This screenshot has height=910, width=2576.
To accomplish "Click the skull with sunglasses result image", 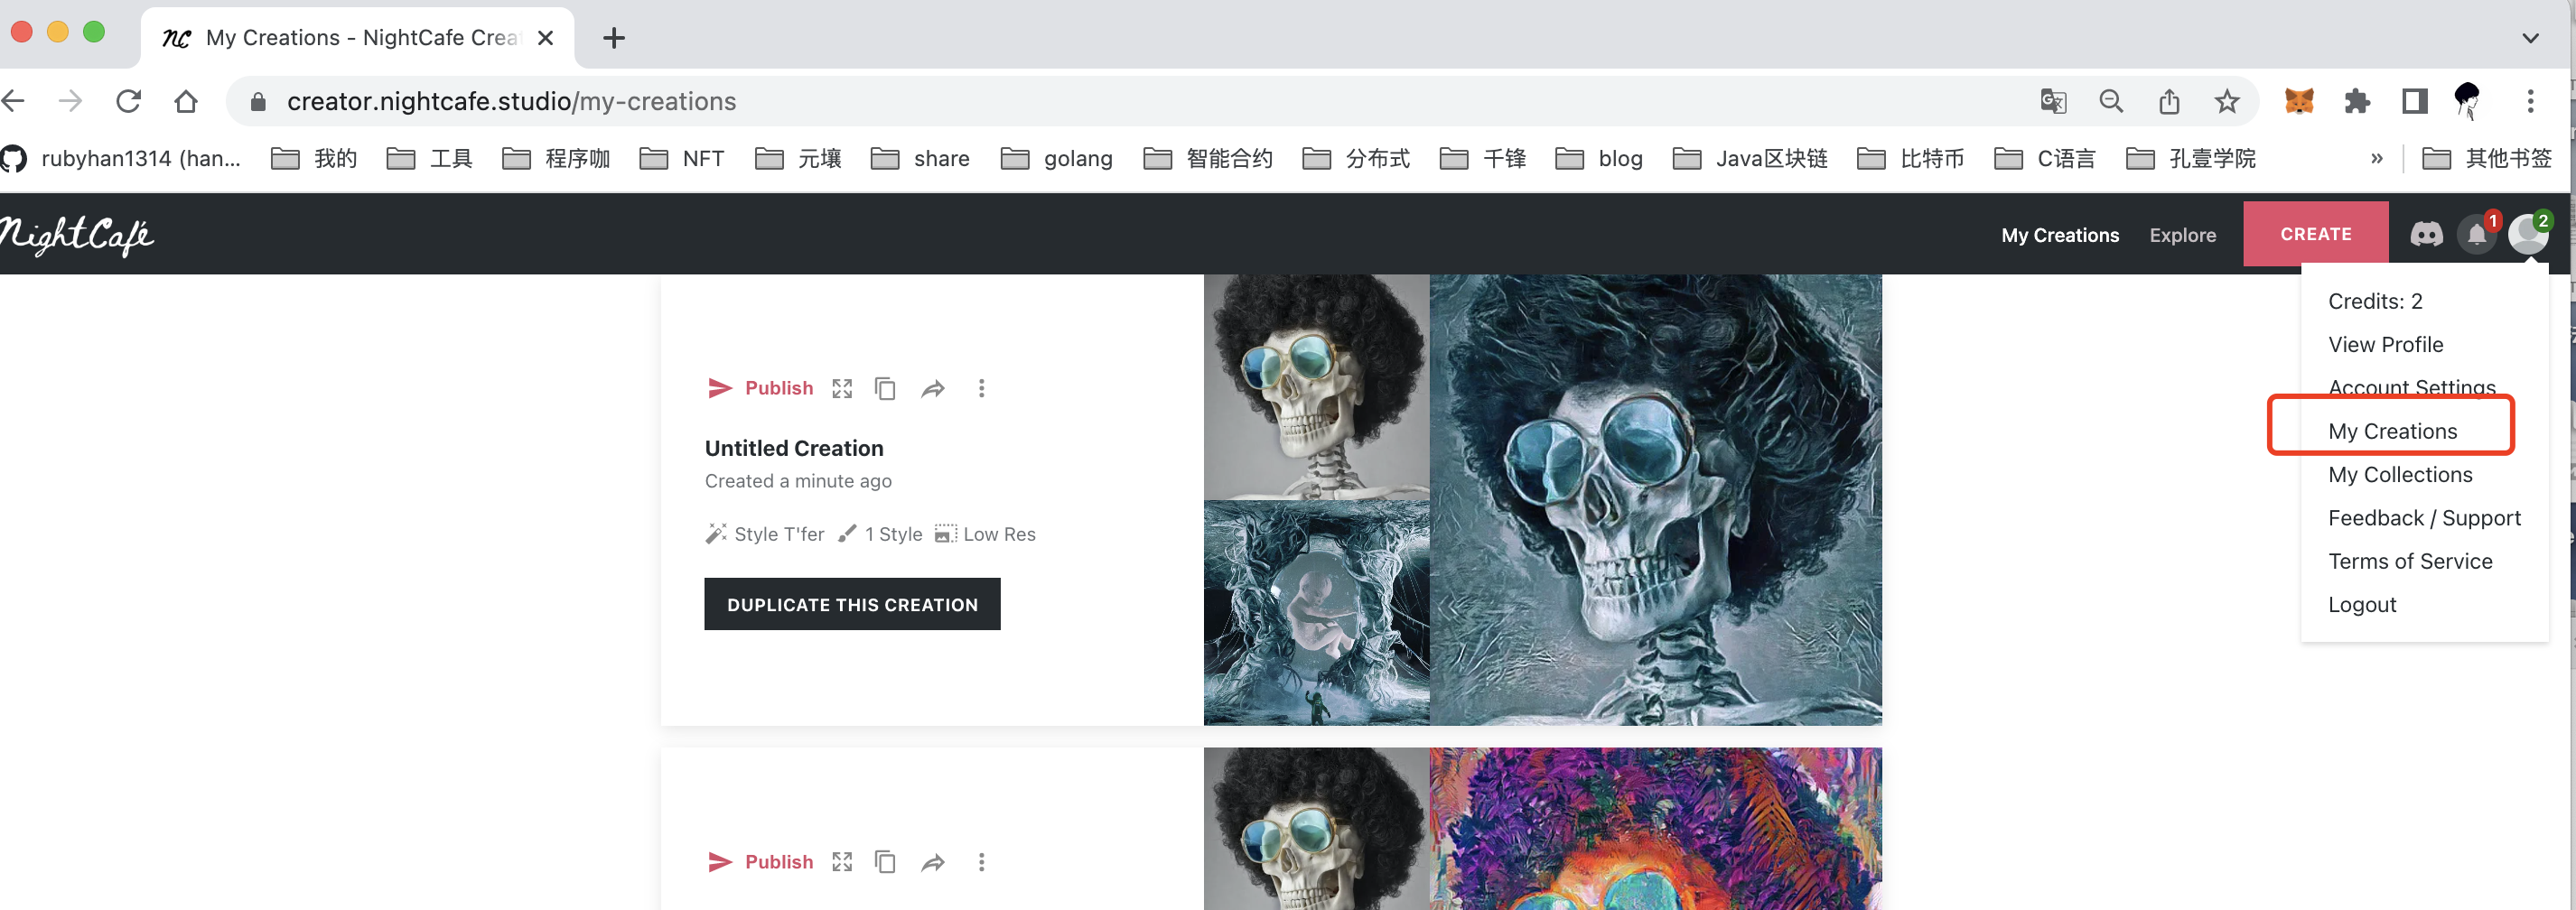I will [1655, 500].
